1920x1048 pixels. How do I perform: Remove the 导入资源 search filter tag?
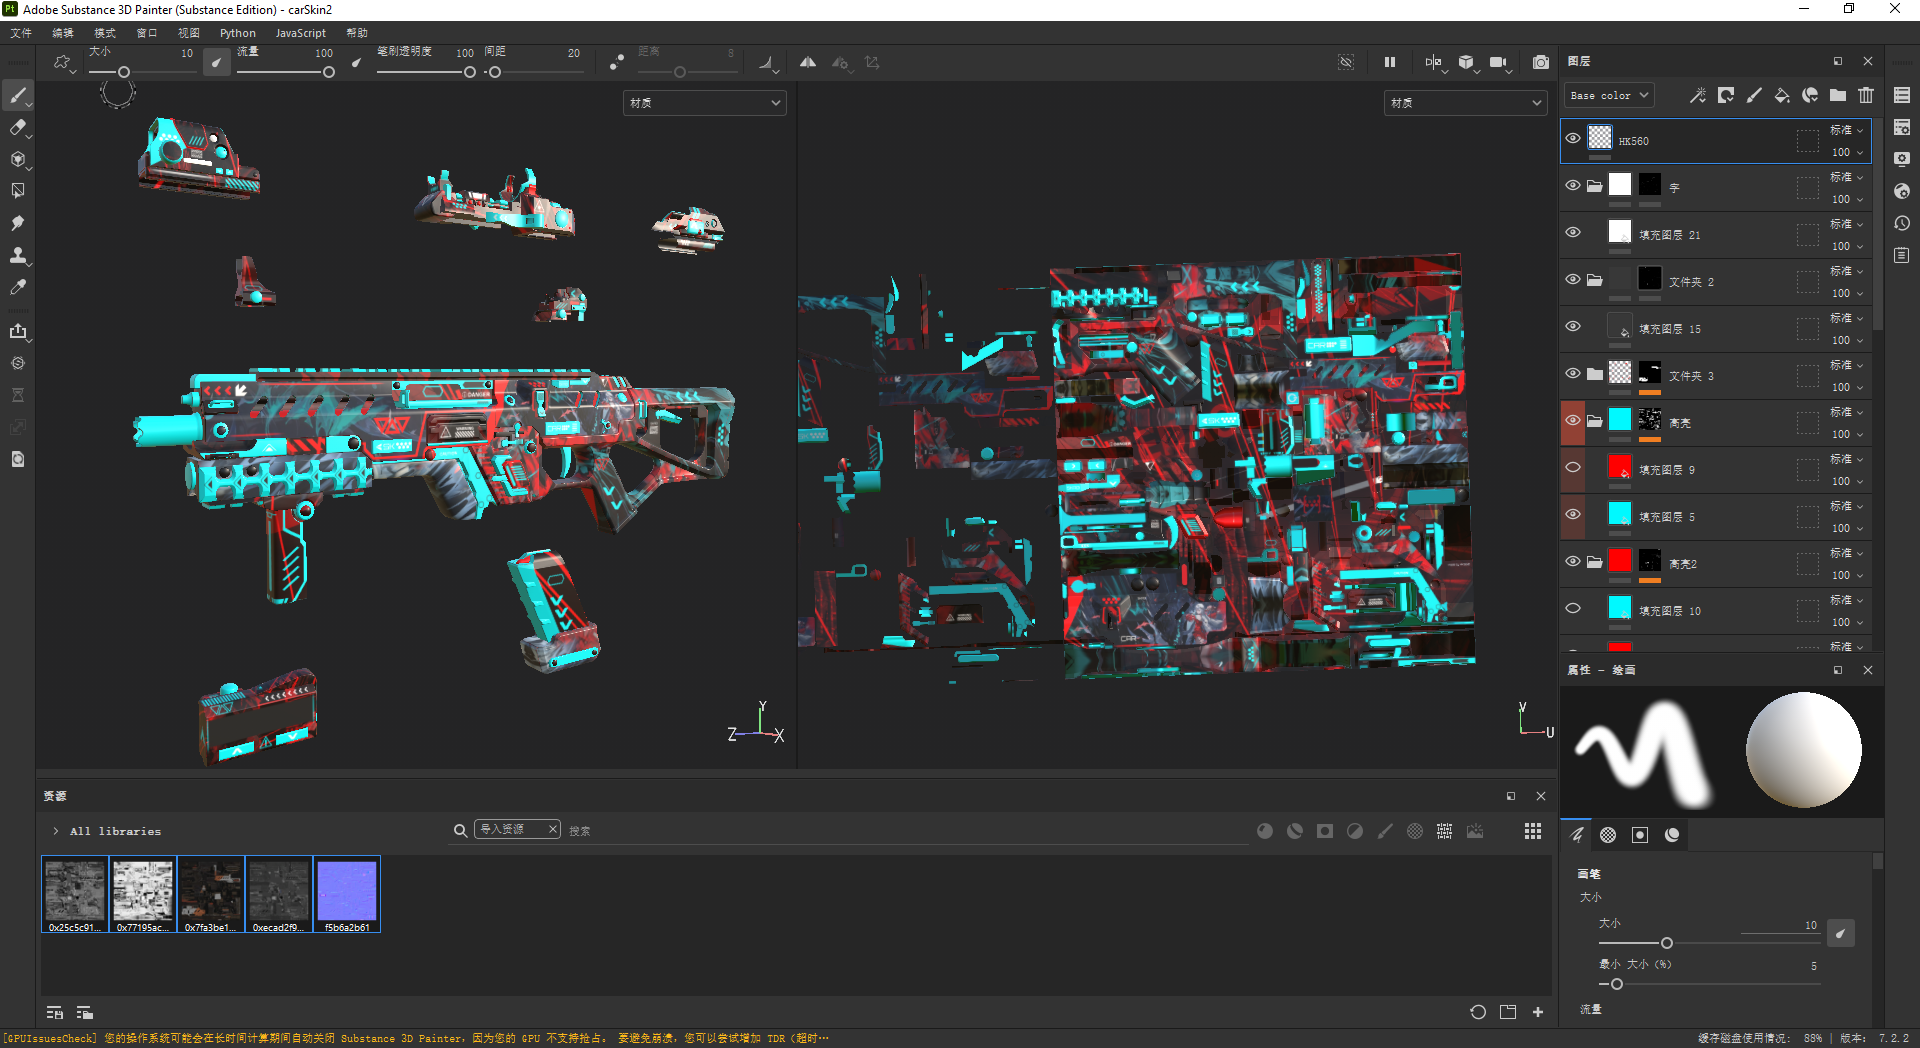pos(552,830)
